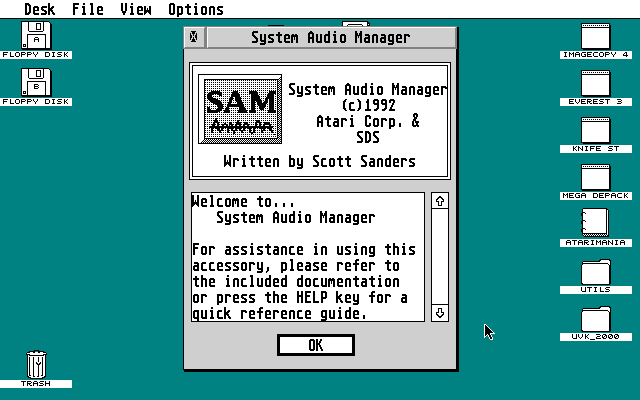
Task: Click 'quick reference guide.' text line
Action: (x=280, y=314)
